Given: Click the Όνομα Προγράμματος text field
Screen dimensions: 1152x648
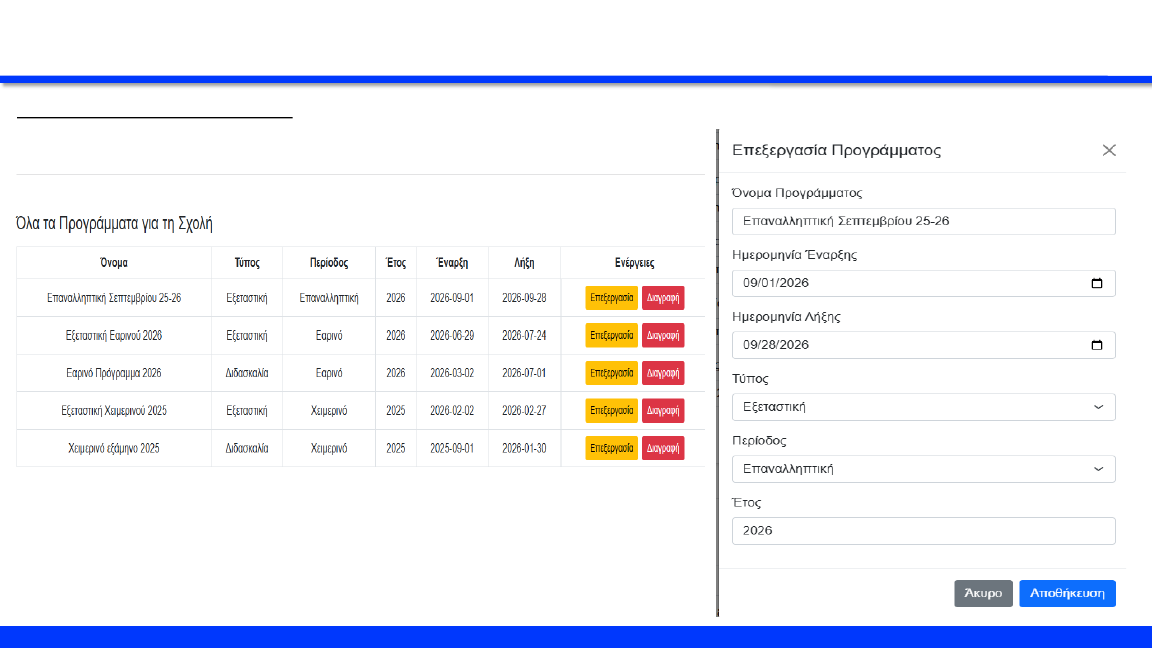Looking at the screenshot, I should (x=923, y=221).
